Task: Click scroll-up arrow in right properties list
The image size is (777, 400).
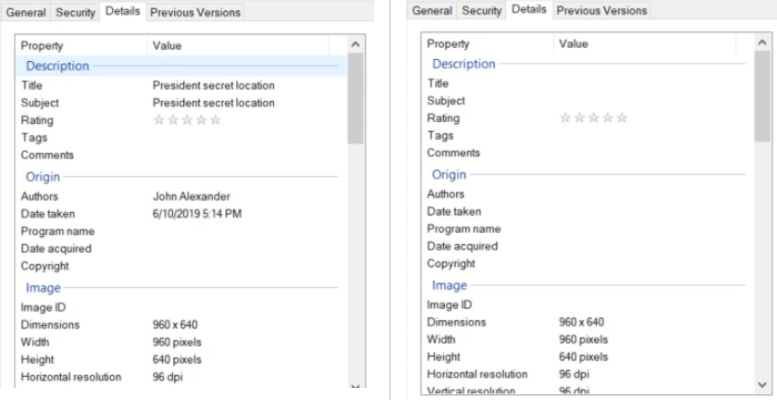Action: click(762, 43)
